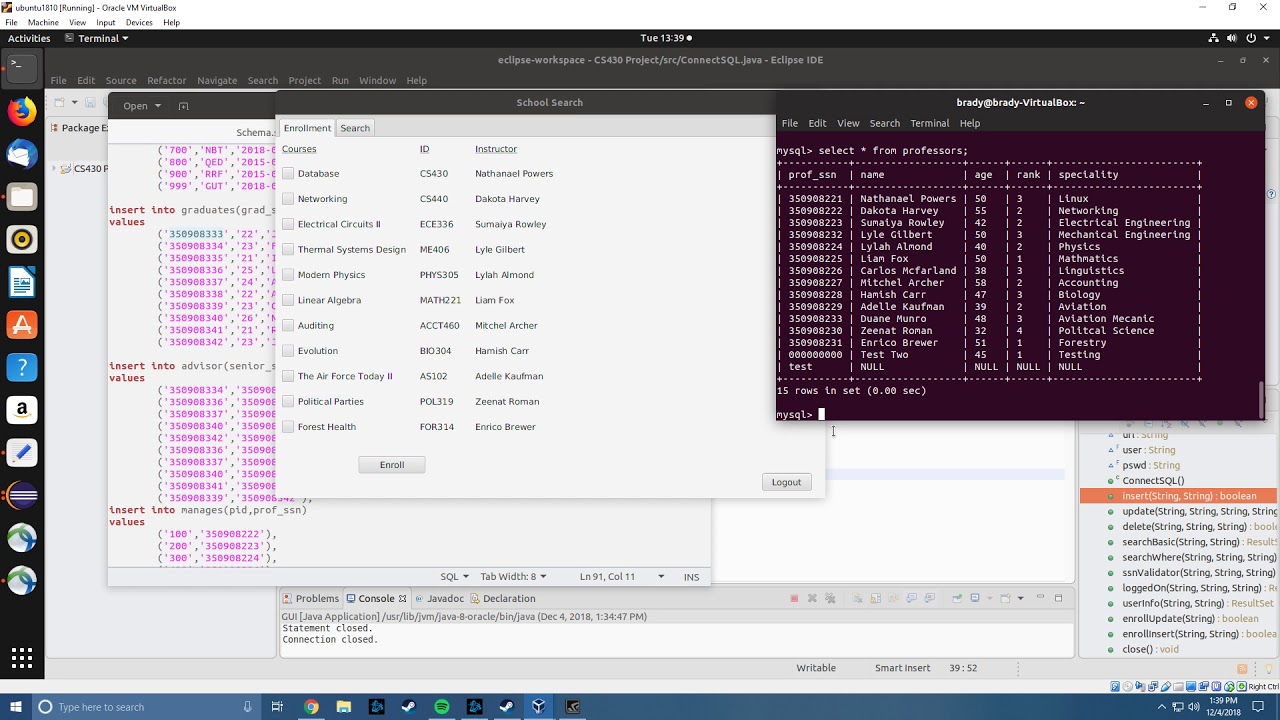1280x720 pixels.
Task: Click Activities in the top bar
Action: (29, 38)
